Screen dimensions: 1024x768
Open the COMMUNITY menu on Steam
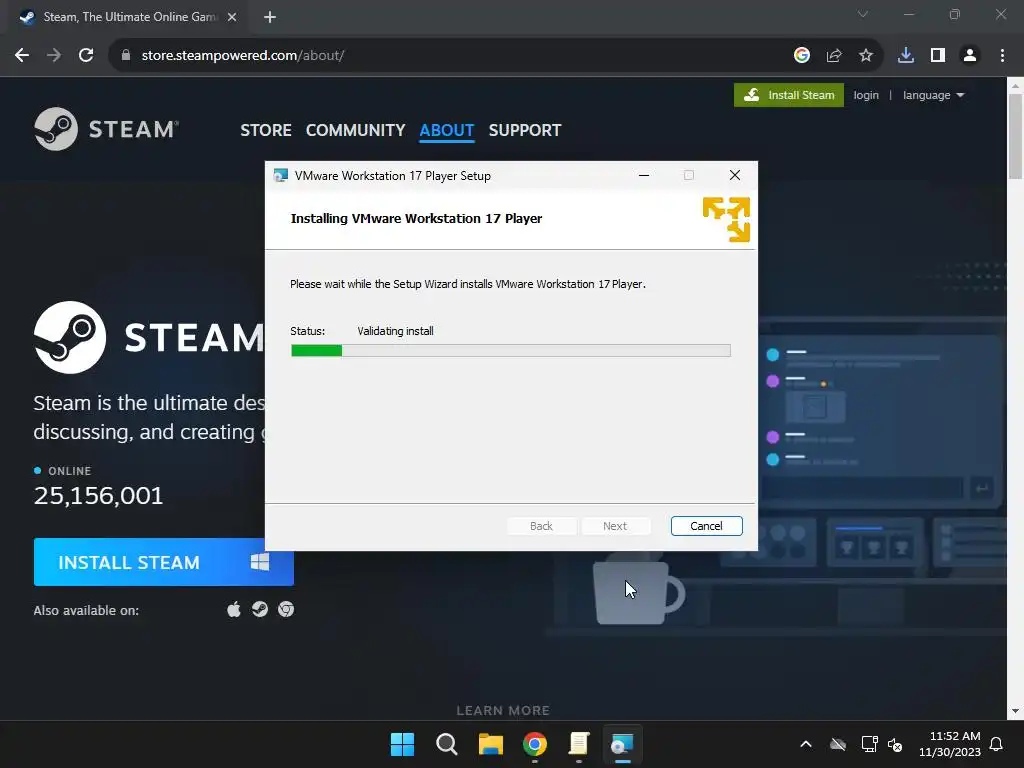click(355, 130)
